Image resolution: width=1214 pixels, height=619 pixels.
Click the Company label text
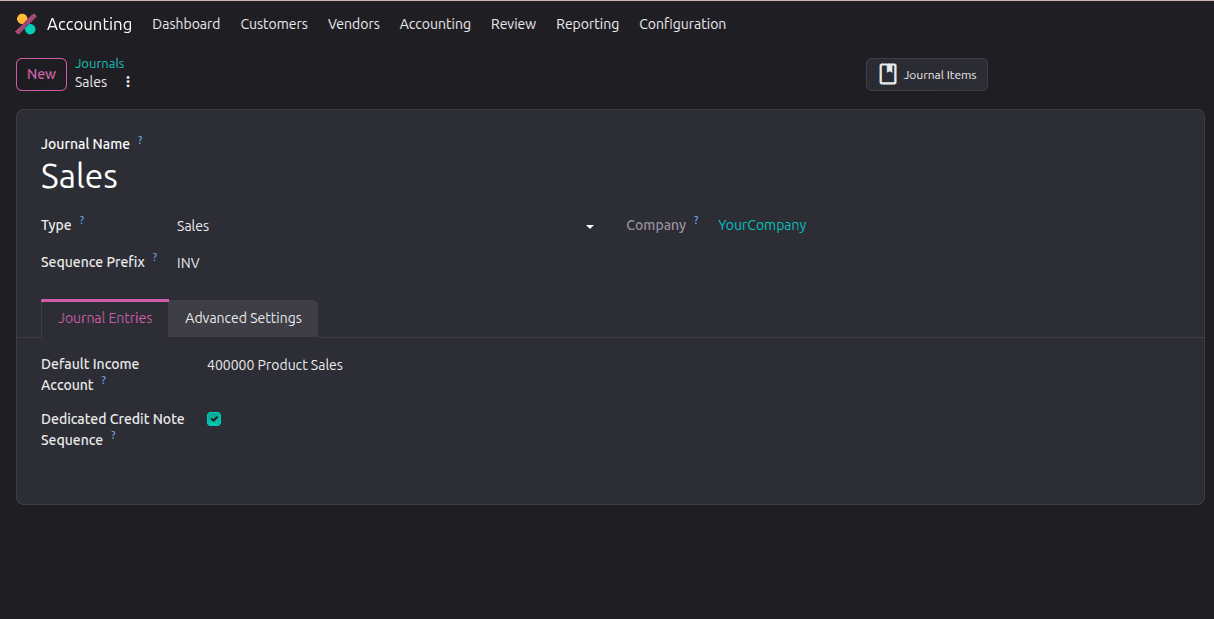tap(656, 225)
